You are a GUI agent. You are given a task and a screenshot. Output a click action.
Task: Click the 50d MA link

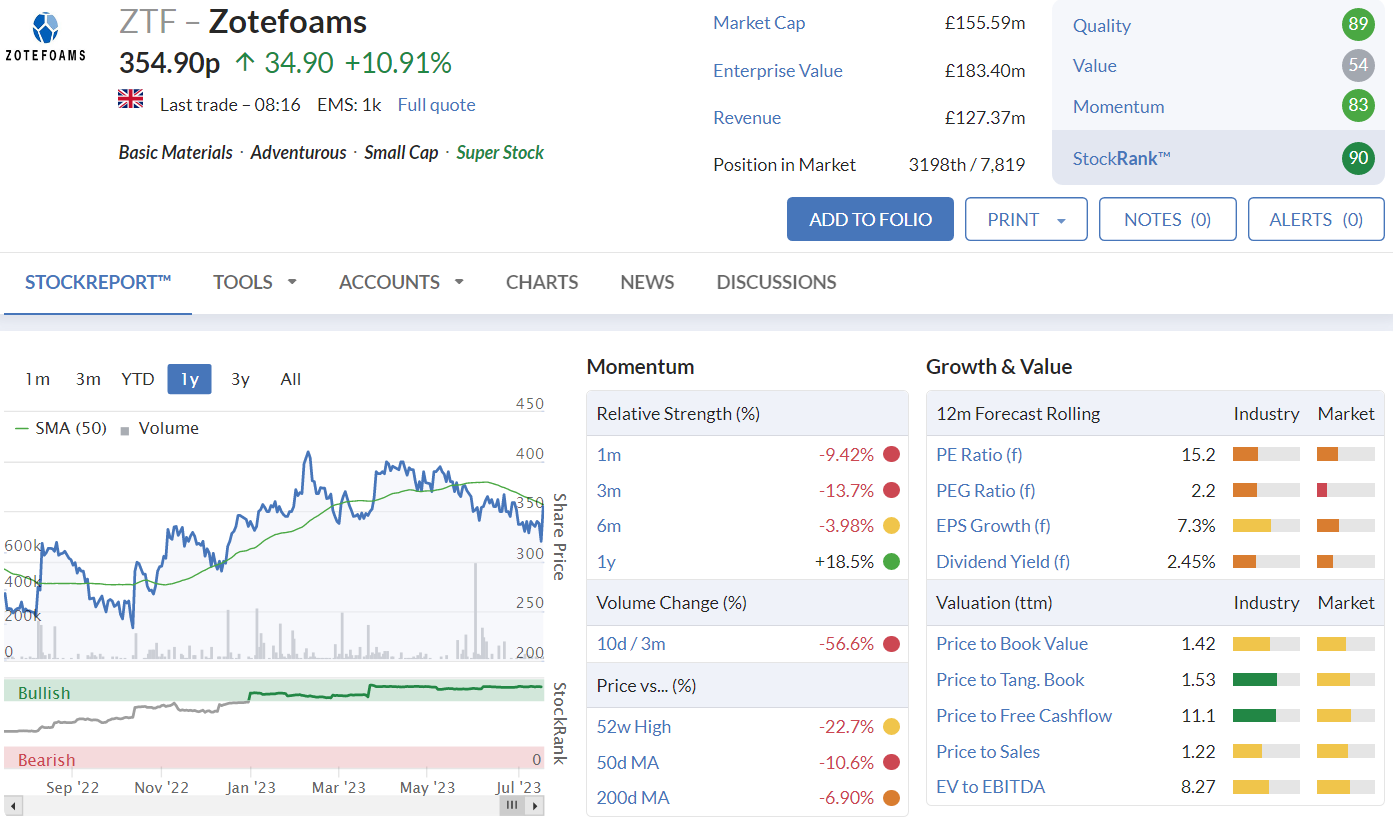[x=628, y=763]
